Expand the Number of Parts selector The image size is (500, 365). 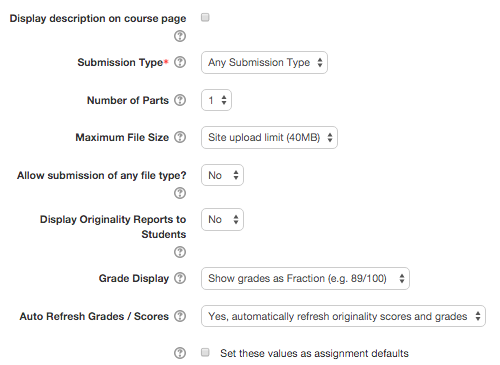point(216,100)
